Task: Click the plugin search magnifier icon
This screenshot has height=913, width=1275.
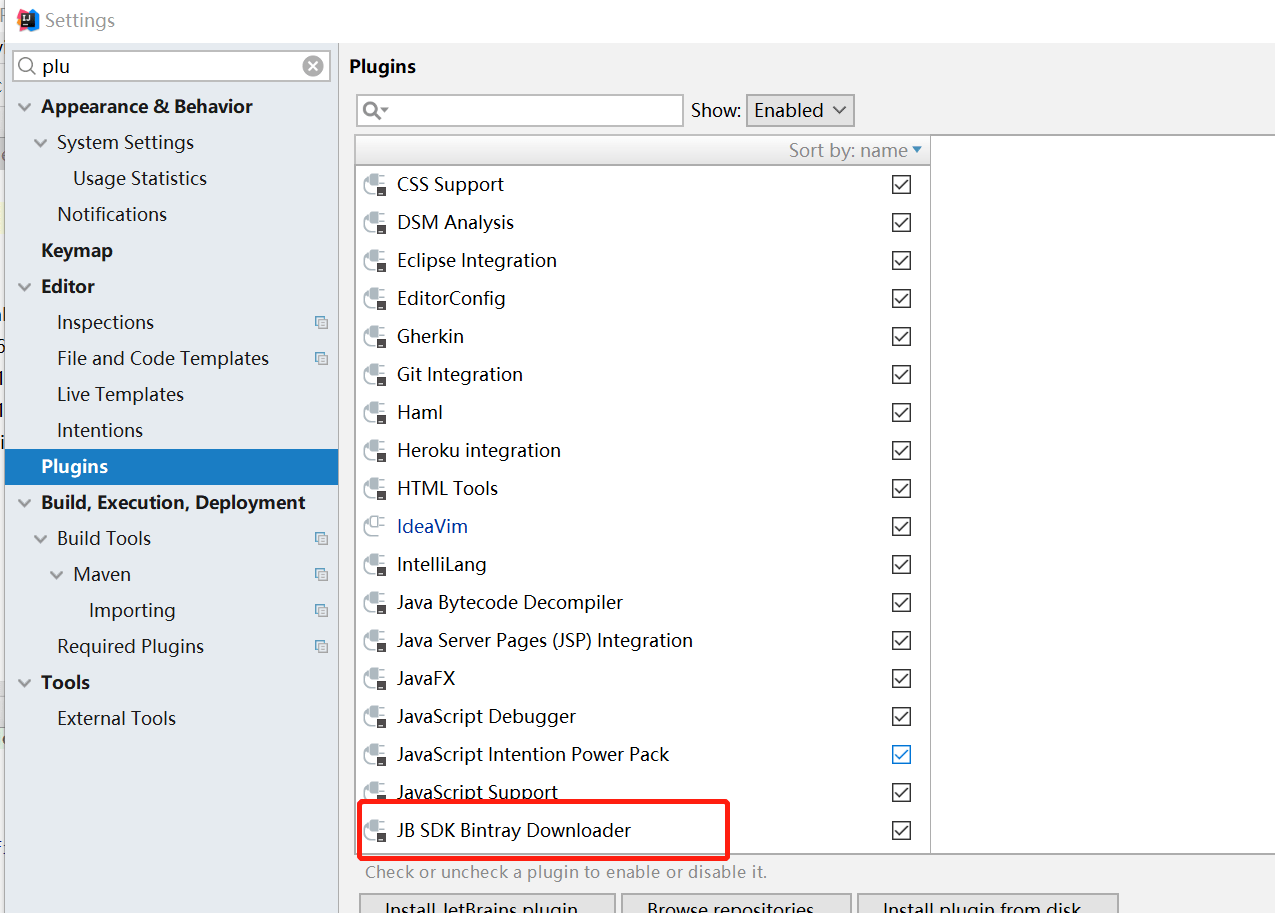Action: click(375, 110)
